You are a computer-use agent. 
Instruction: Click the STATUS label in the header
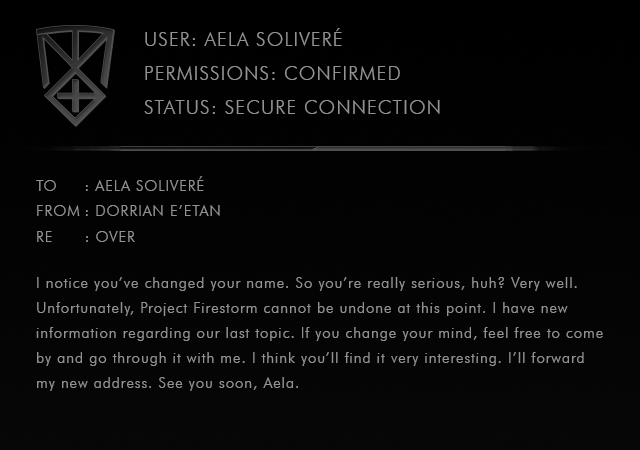pyautogui.click(x=177, y=107)
